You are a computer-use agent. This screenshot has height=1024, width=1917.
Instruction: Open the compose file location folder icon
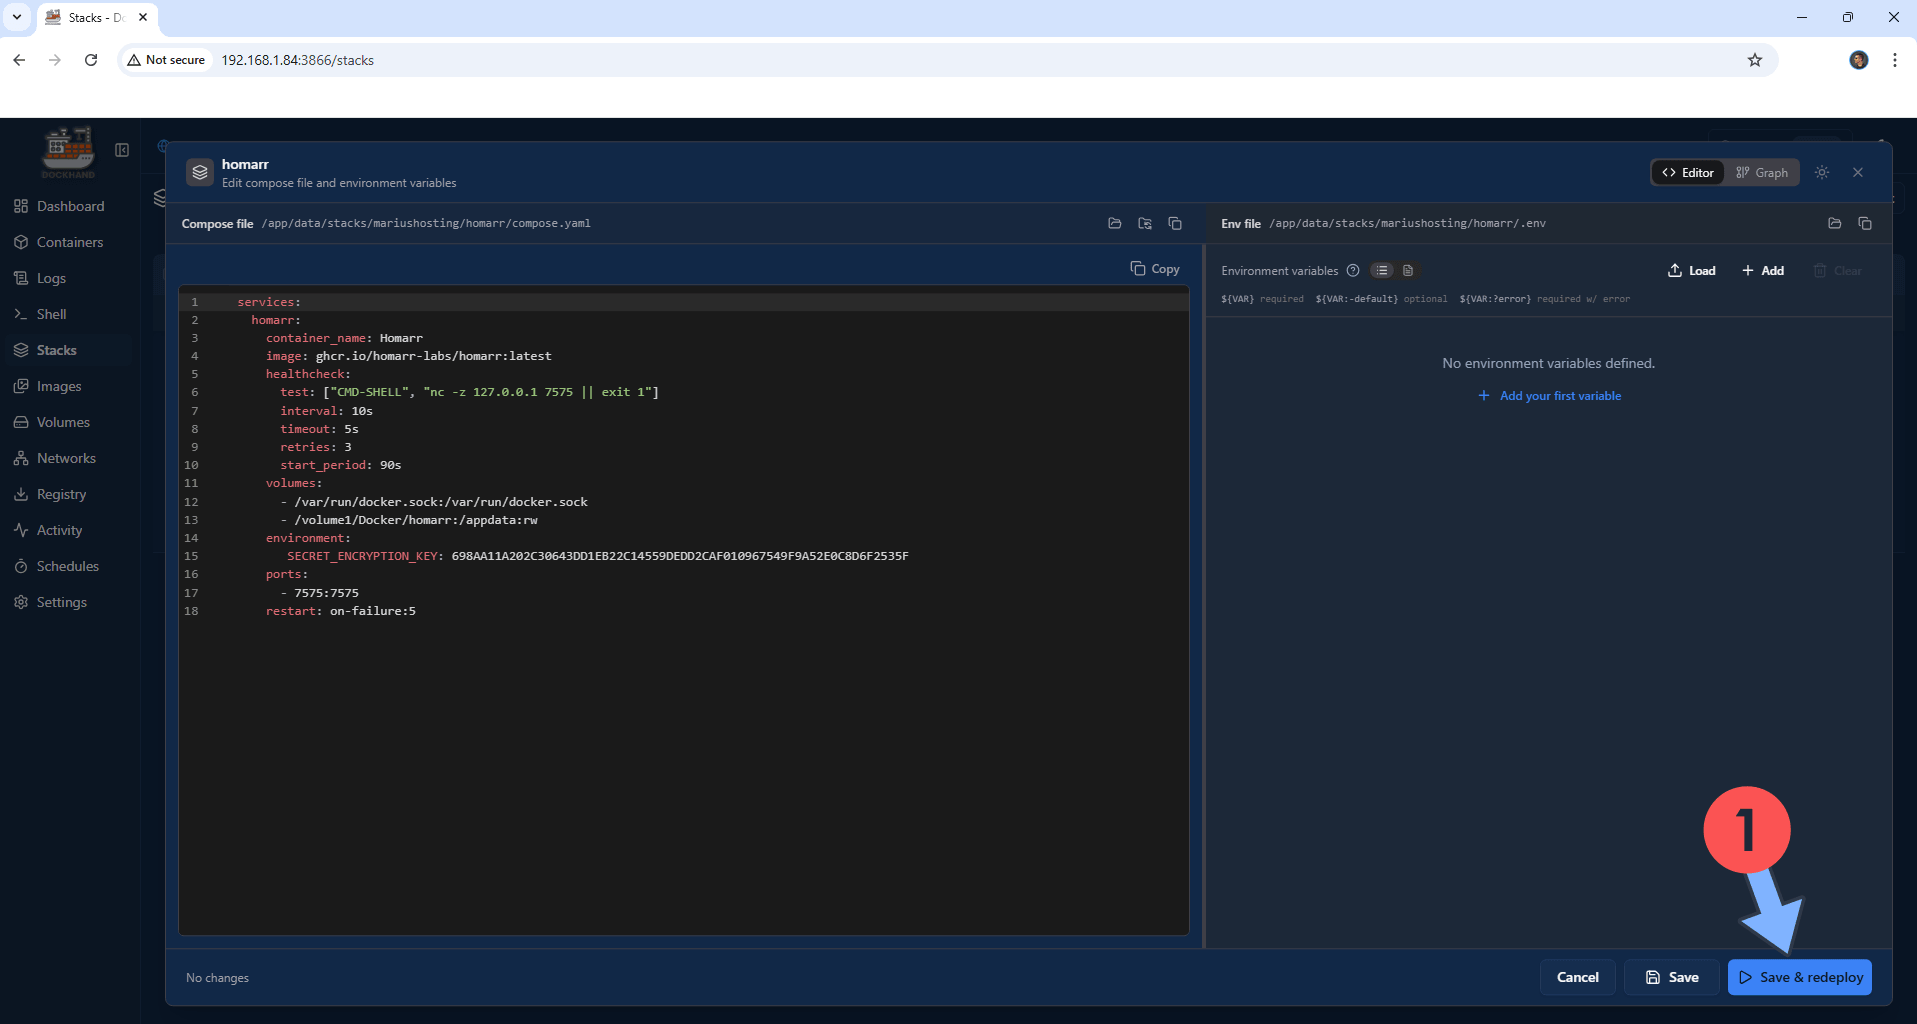click(1114, 223)
